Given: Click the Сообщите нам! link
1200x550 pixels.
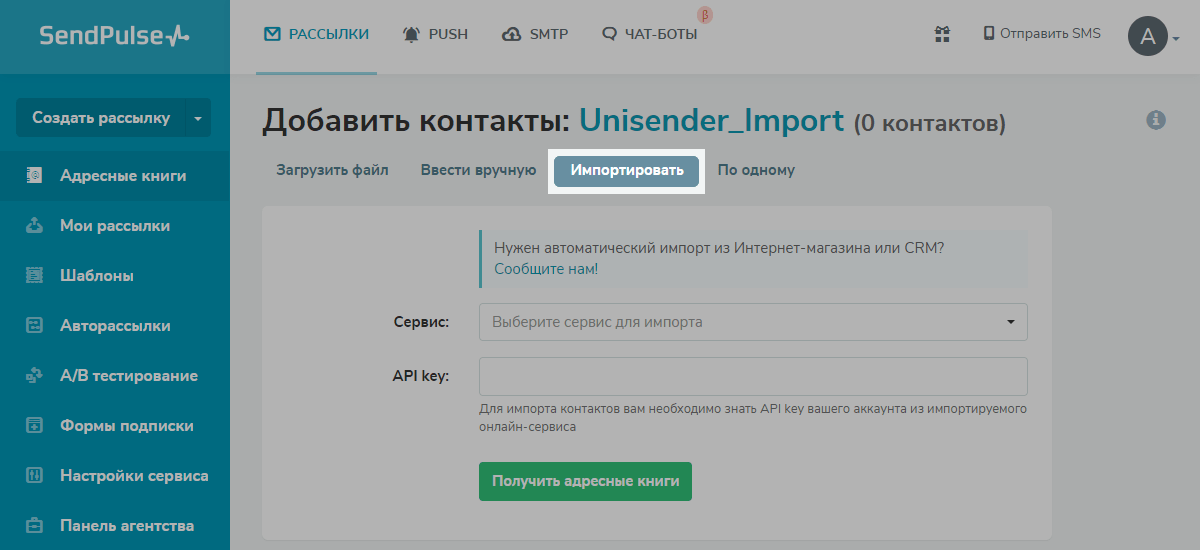Looking at the screenshot, I should point(546,269).
